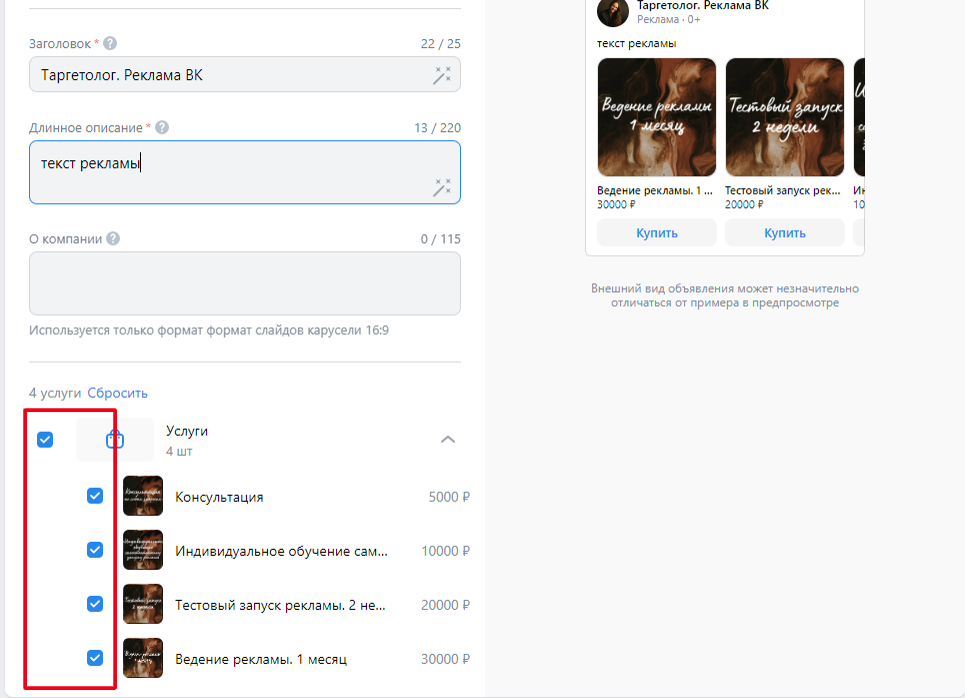Click the Тестовый запуск 2 недели preview card image
The height and width of the screenshot is (698, 965).
coord(785,117)
